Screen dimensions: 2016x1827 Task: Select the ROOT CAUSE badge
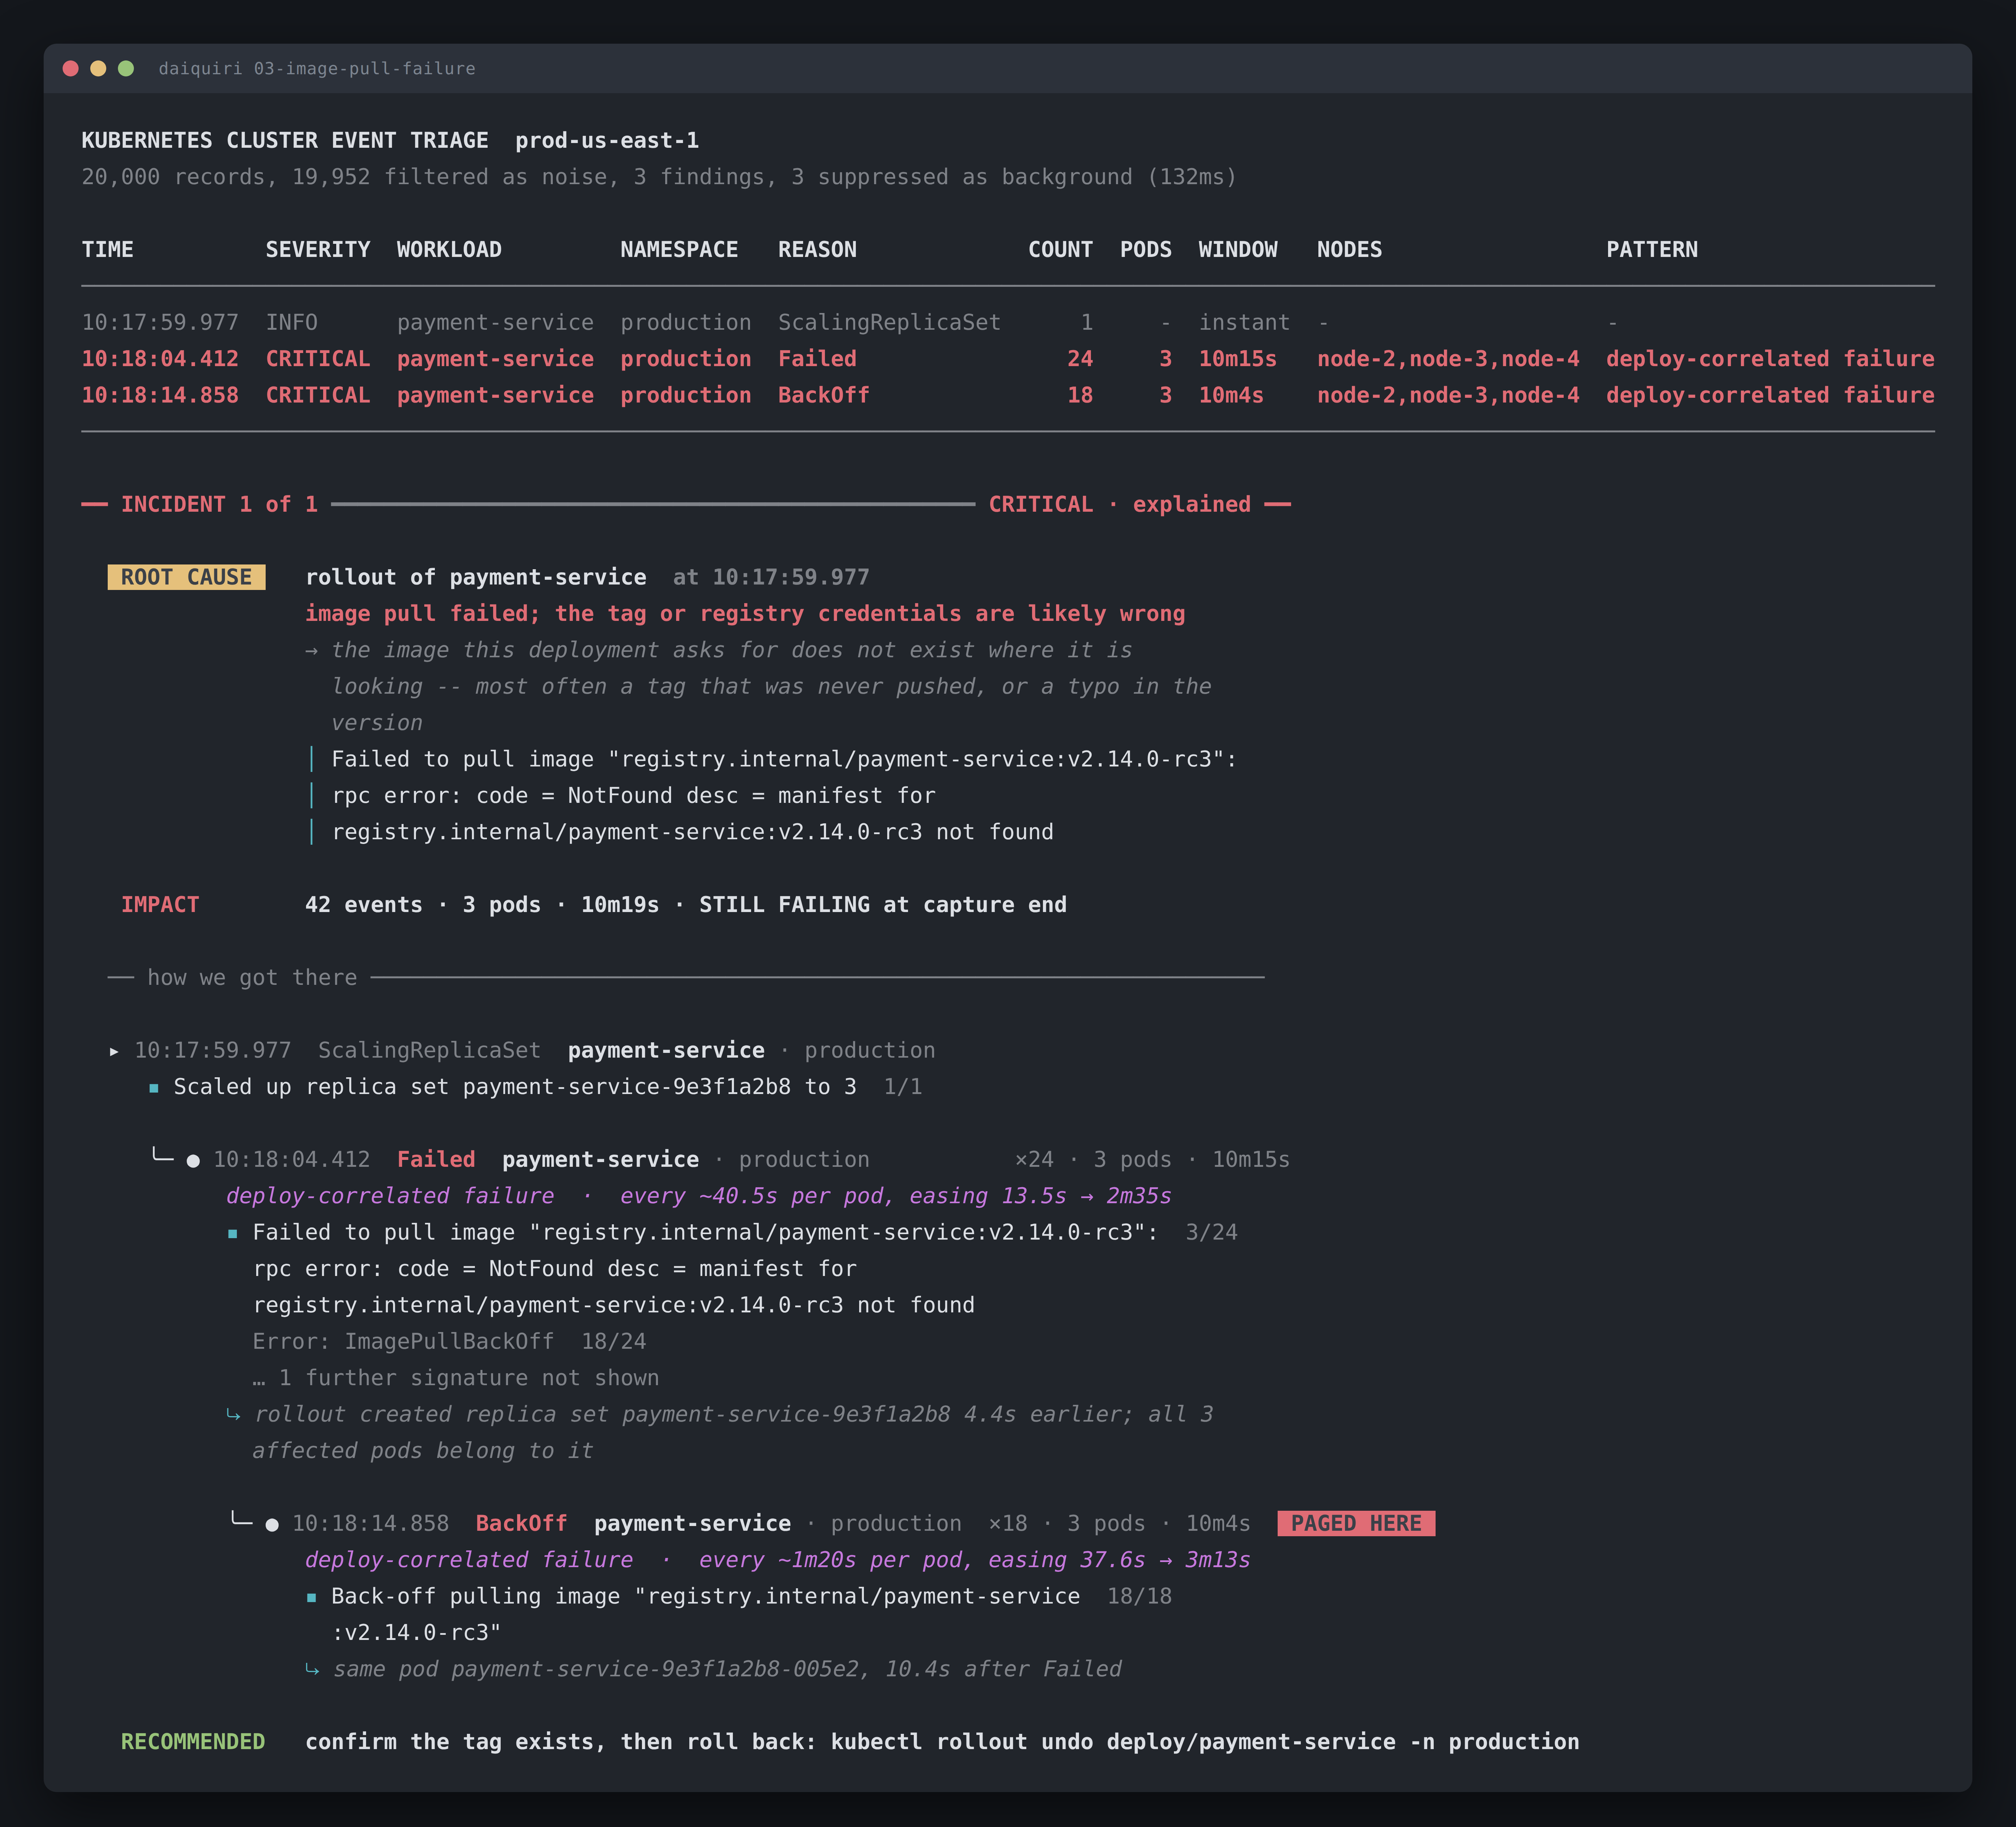187,577
